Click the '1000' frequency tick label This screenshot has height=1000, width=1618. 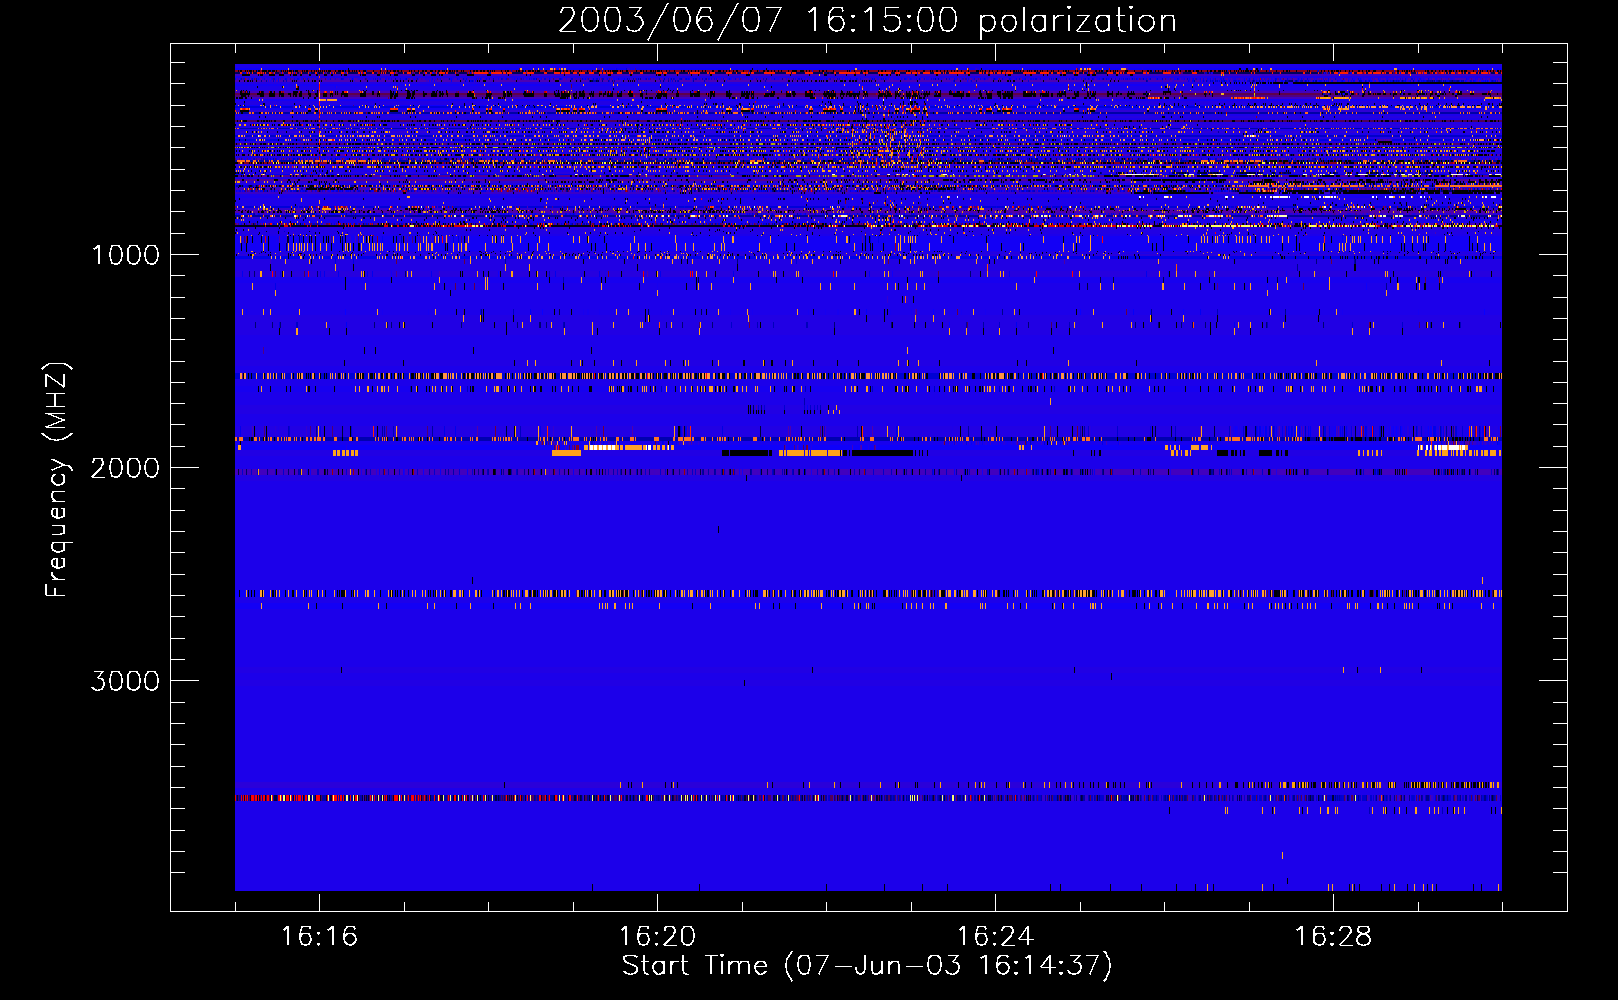pos(126,255)
